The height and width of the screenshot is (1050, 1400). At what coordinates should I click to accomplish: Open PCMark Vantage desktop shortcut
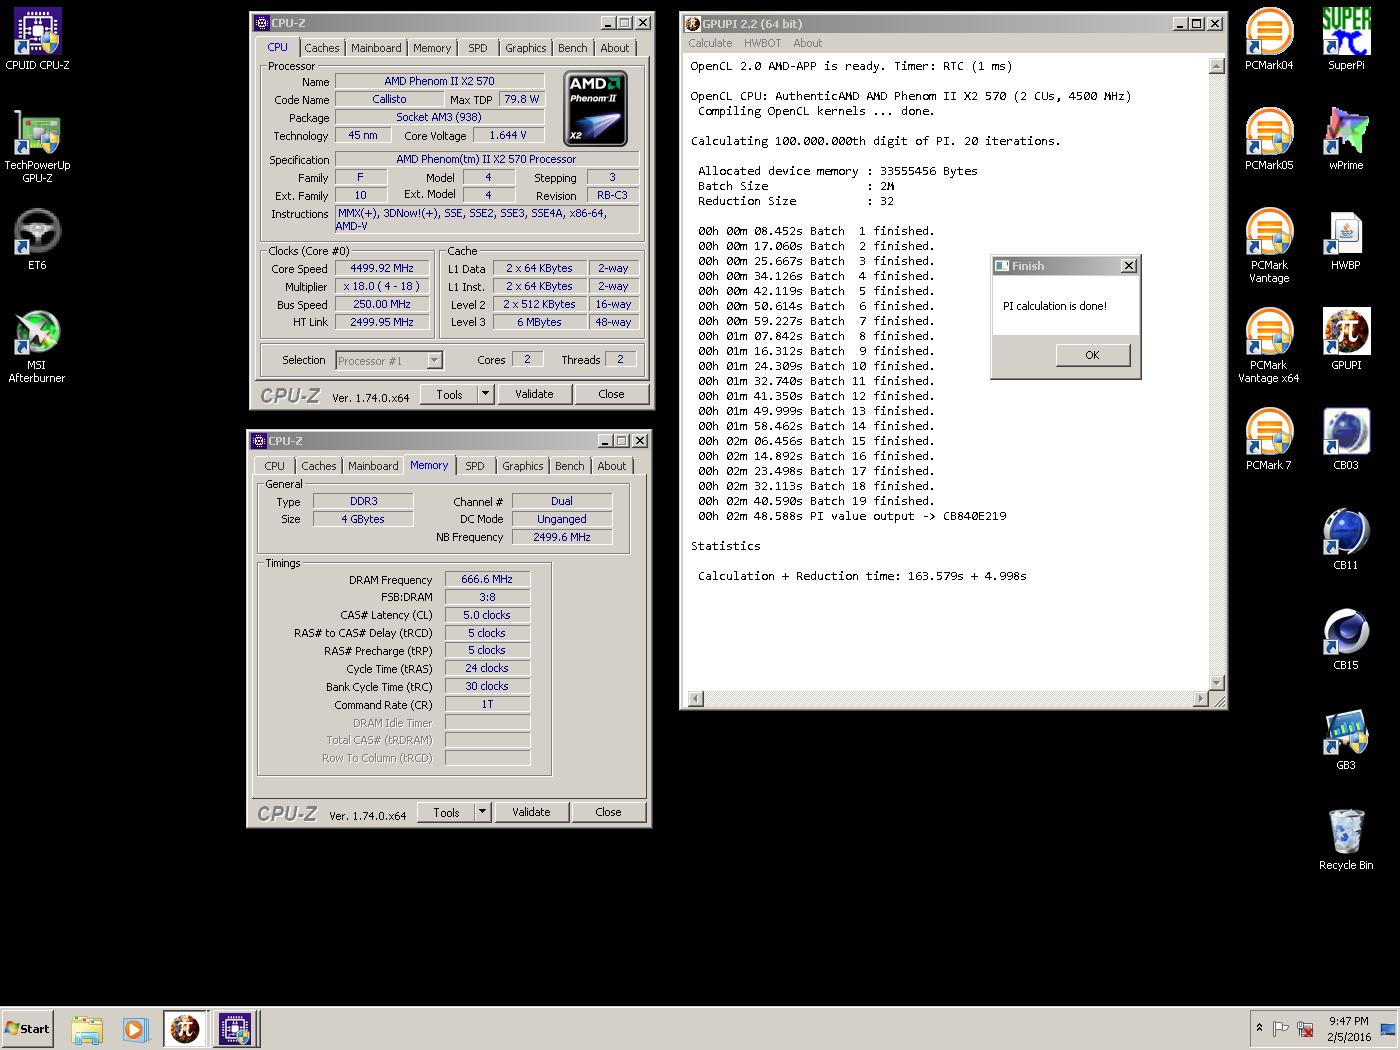click(x=1269, y=246)
